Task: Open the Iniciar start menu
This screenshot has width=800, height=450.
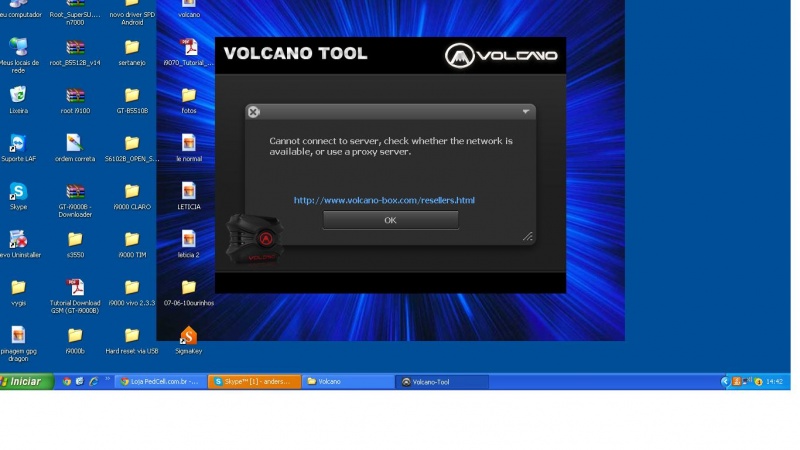Action: point(26,381)
